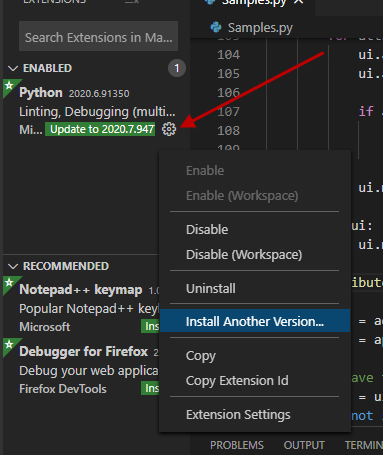Image resolution: width=383 pixels, height=455 pixels.
Task: Open the Python extension gear menu
Action: (169, 129)
